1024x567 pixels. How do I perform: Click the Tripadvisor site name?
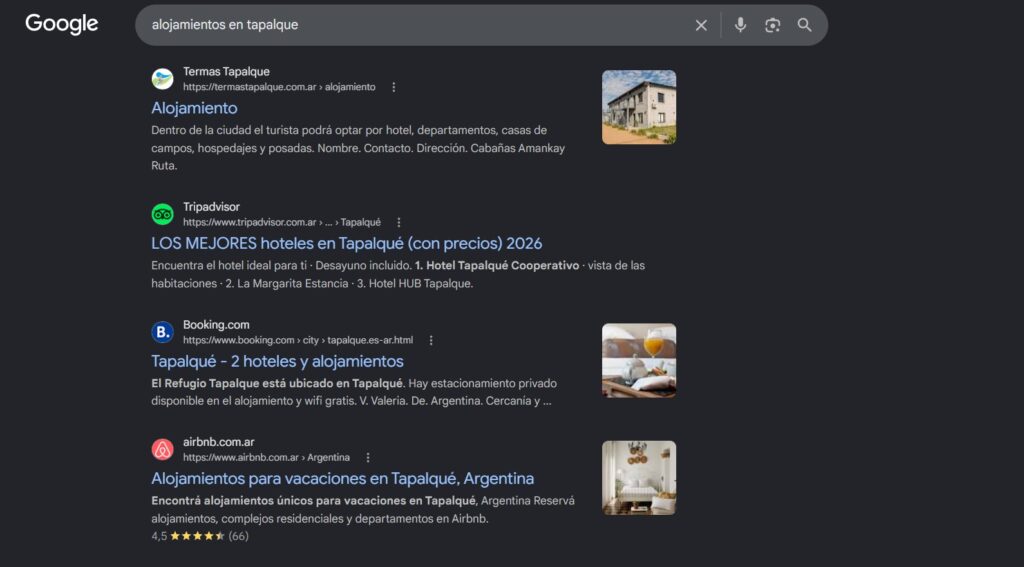pyautogui.click(x=211, y=207)
